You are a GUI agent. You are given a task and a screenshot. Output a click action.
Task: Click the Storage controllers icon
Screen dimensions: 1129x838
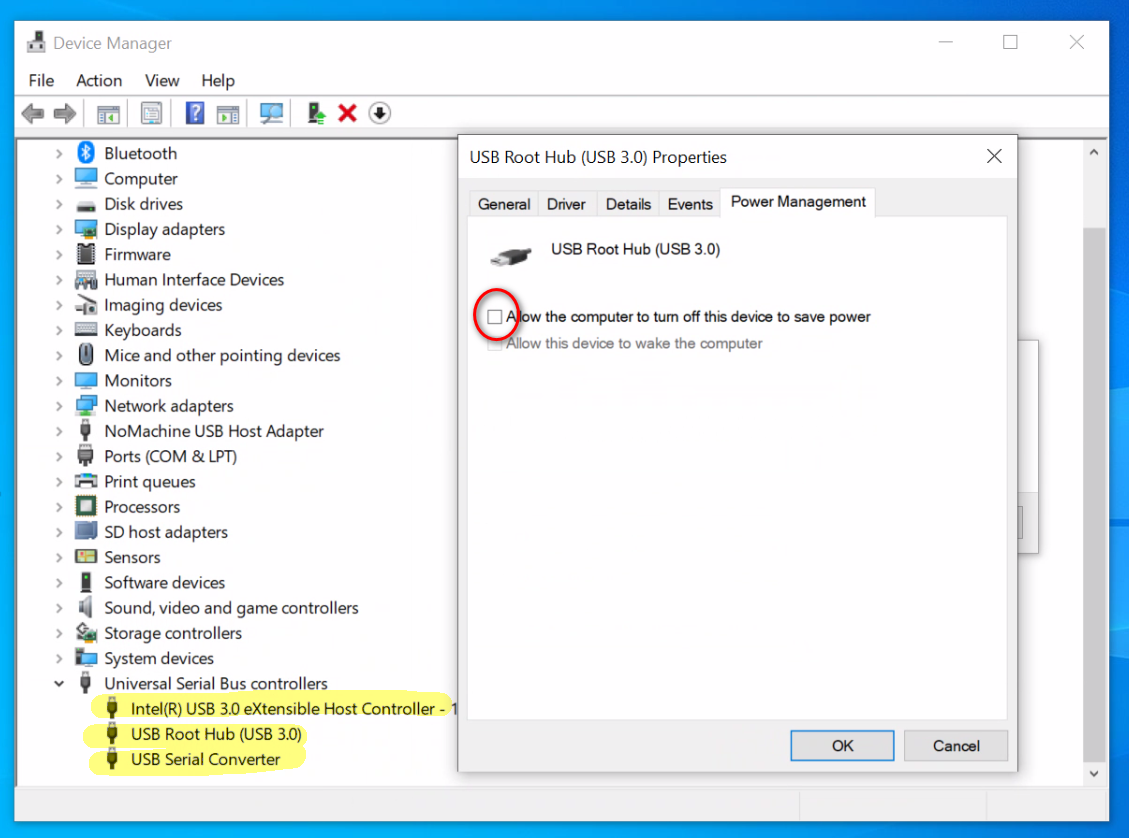pos(86,633)
